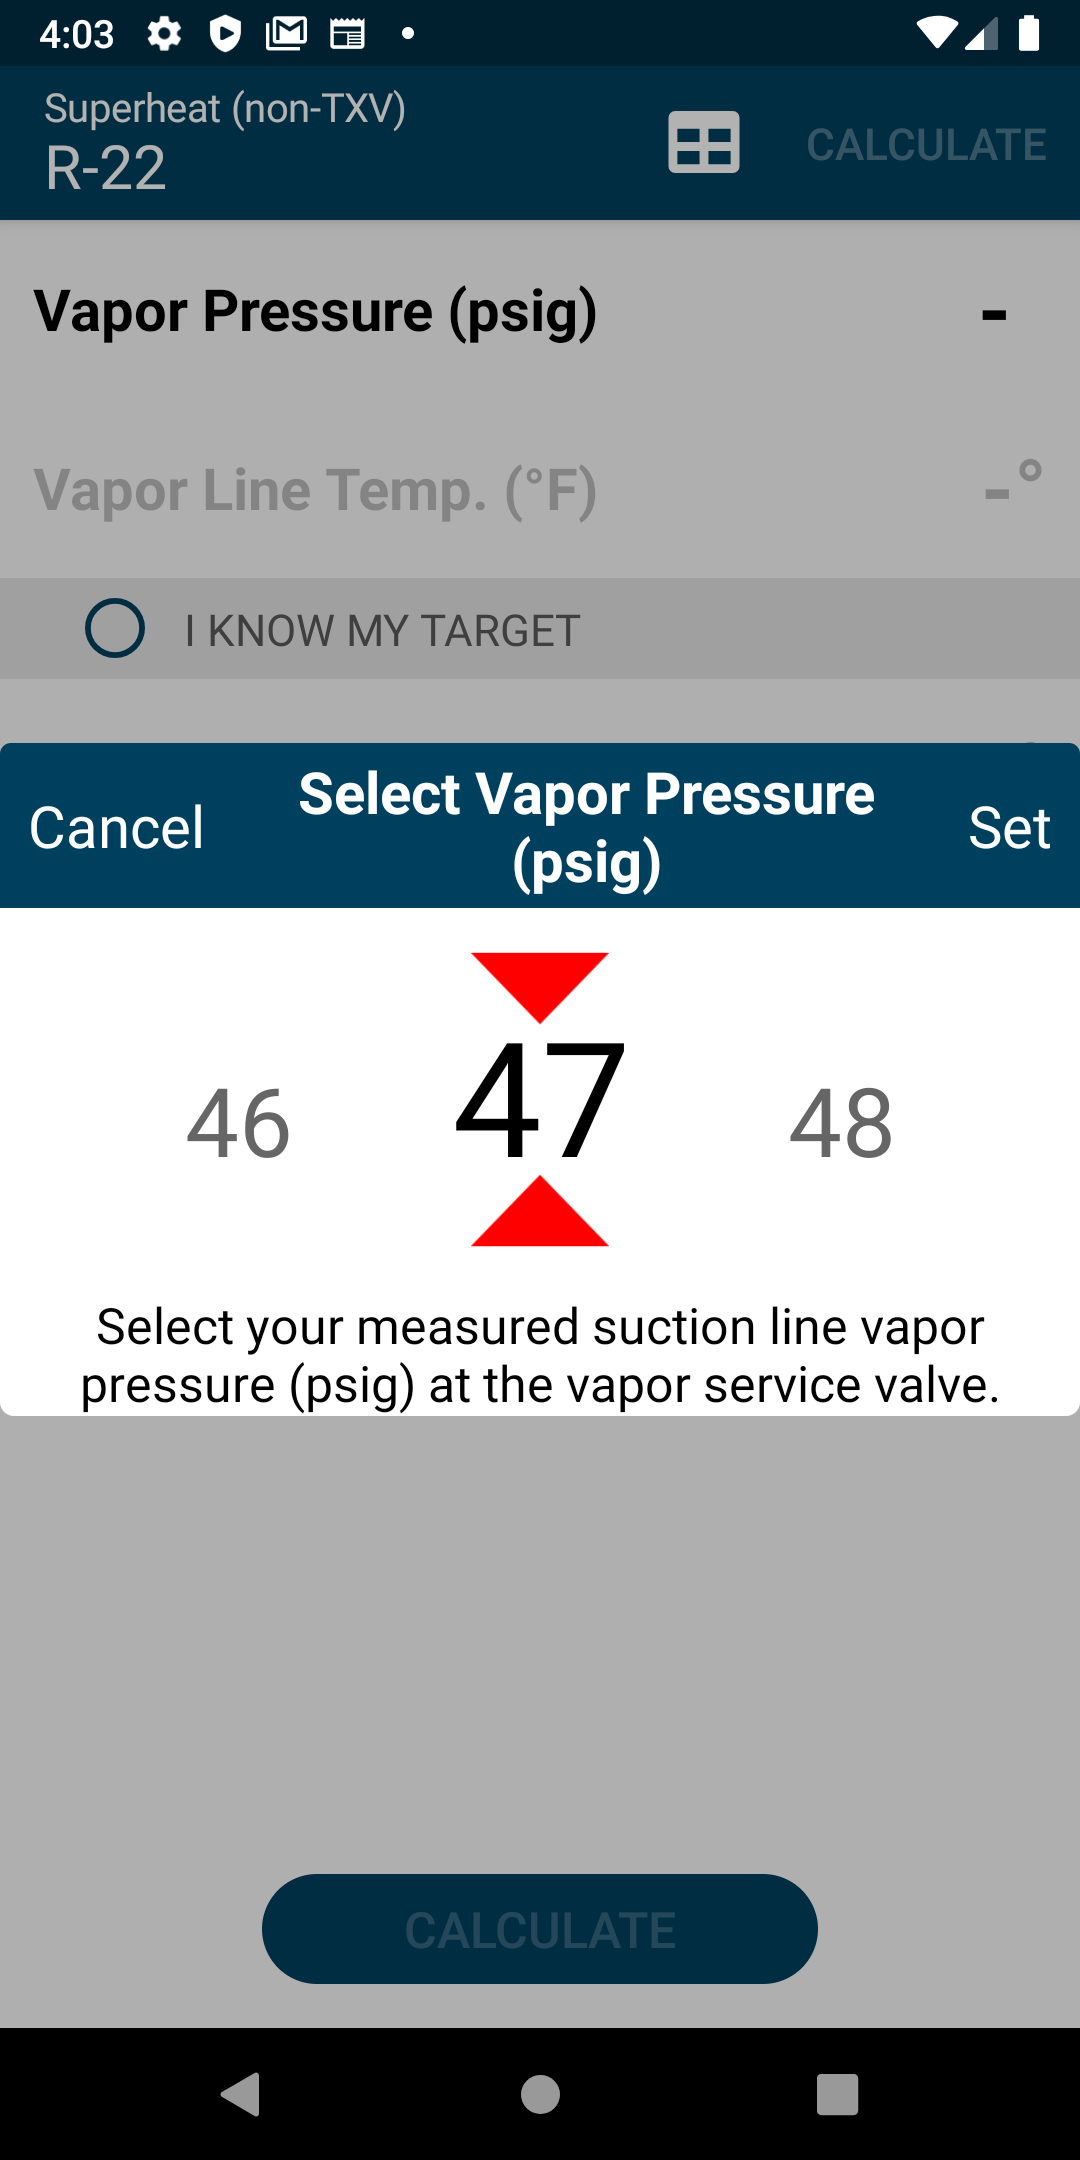Image resolution: width=1080 pixels, height=2160 pixels.
Task: Choose value 46 in the picker
Action: pos(238,1123)
